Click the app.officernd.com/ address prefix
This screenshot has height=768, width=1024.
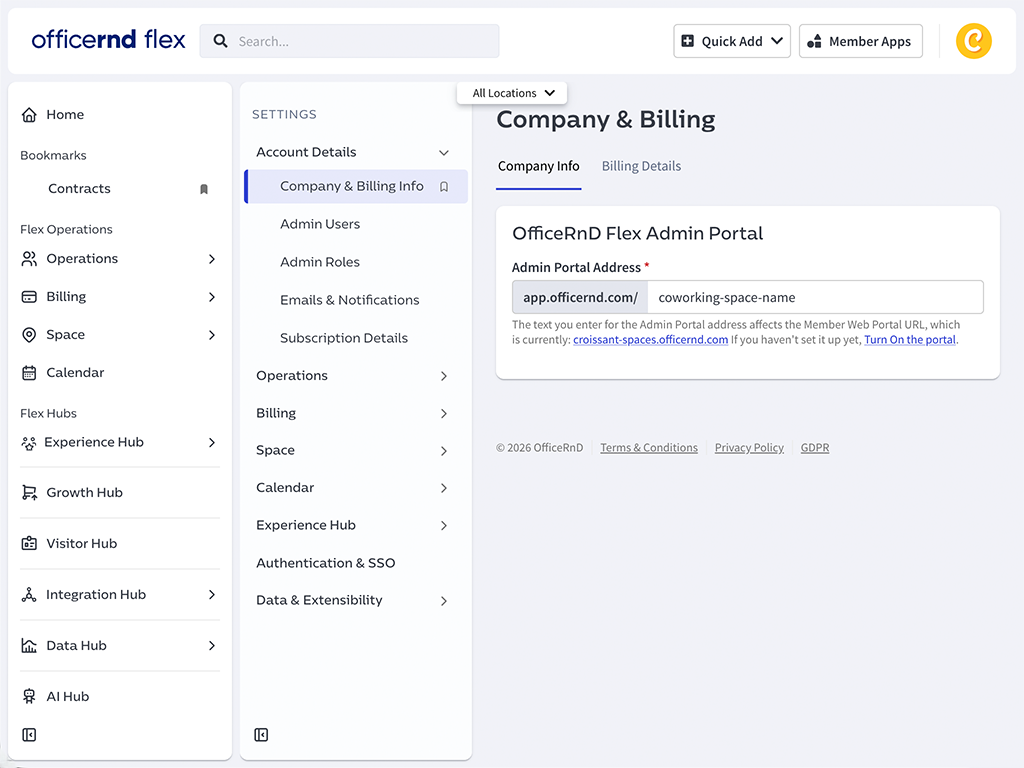click(580, 297)
